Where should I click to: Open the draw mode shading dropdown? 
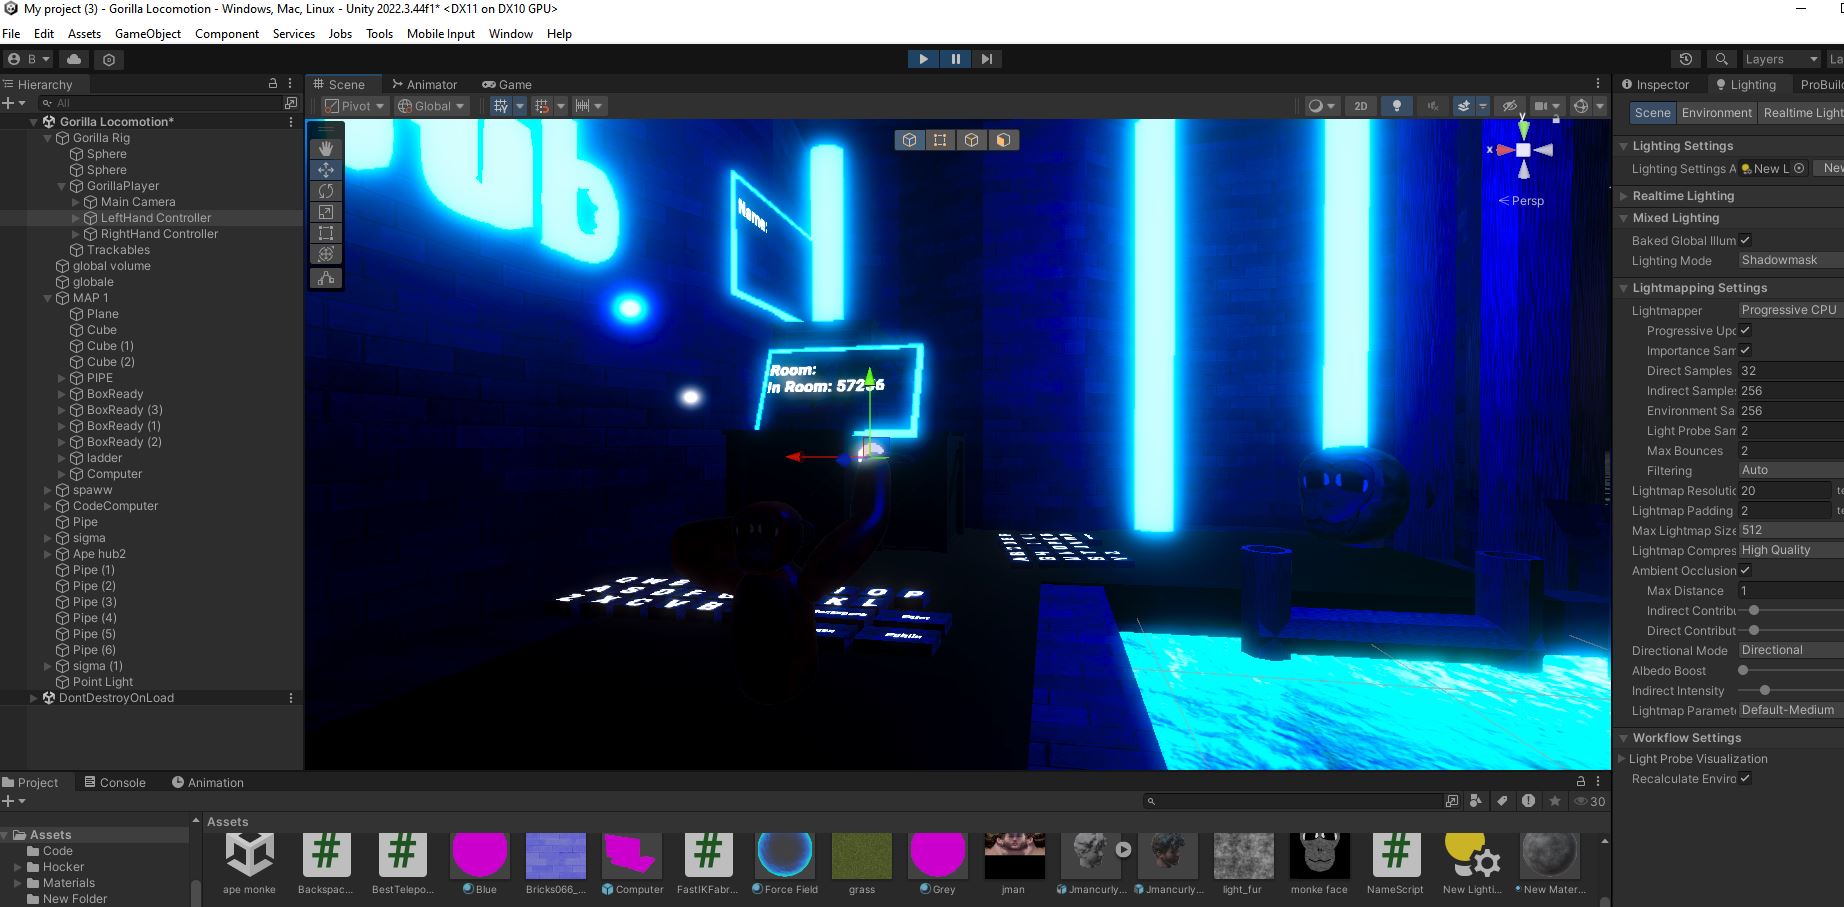(1322, 106)
